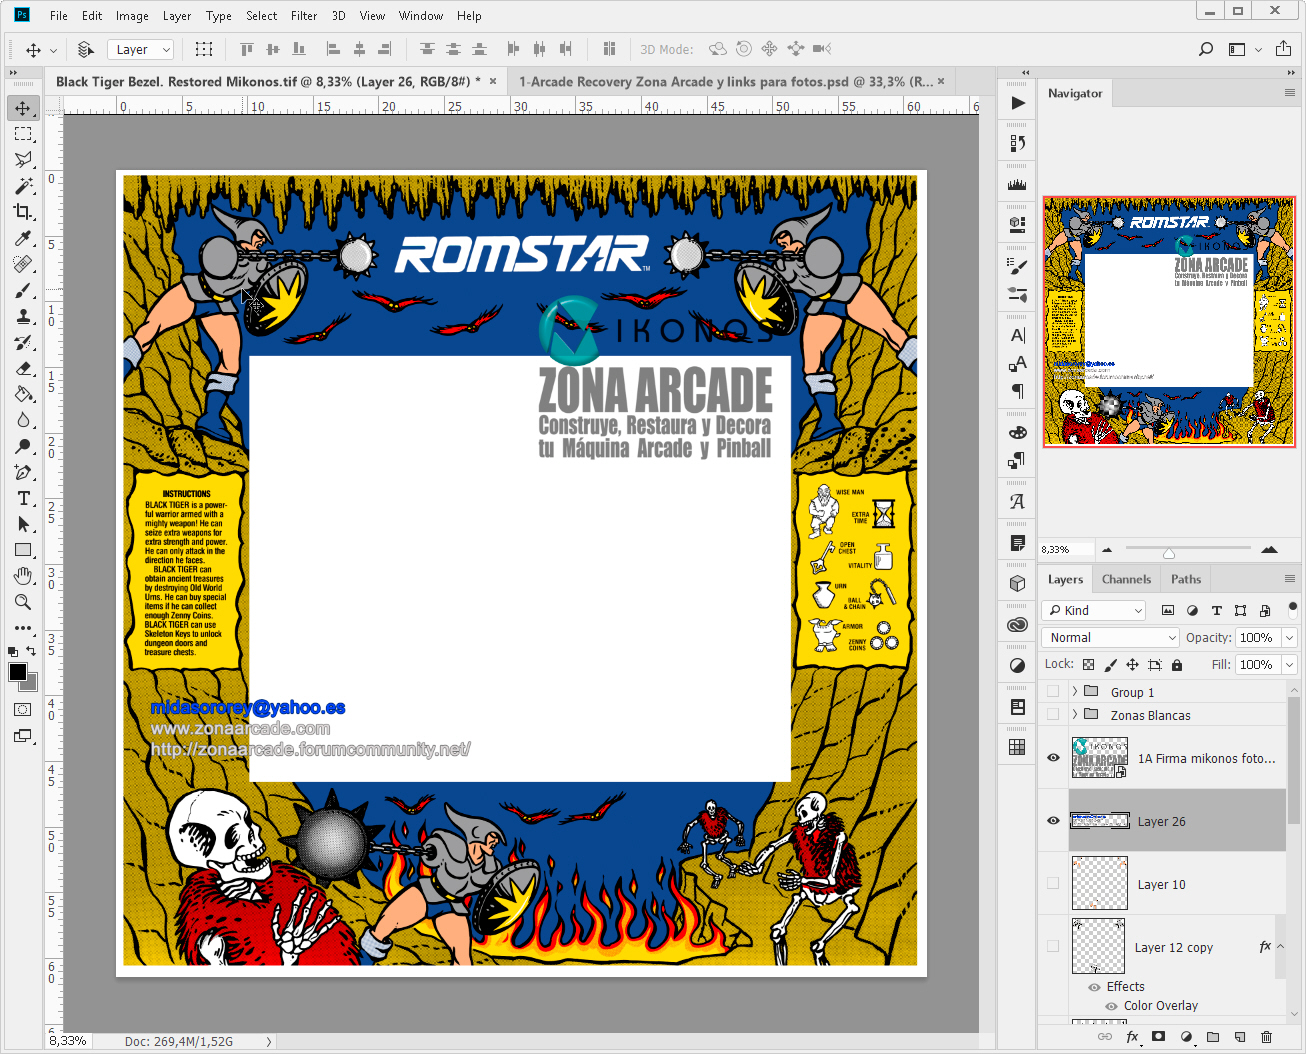The image size is (1306, 1054).
Task: Expand the Group 1 layer group
Action: (1077, 691)
